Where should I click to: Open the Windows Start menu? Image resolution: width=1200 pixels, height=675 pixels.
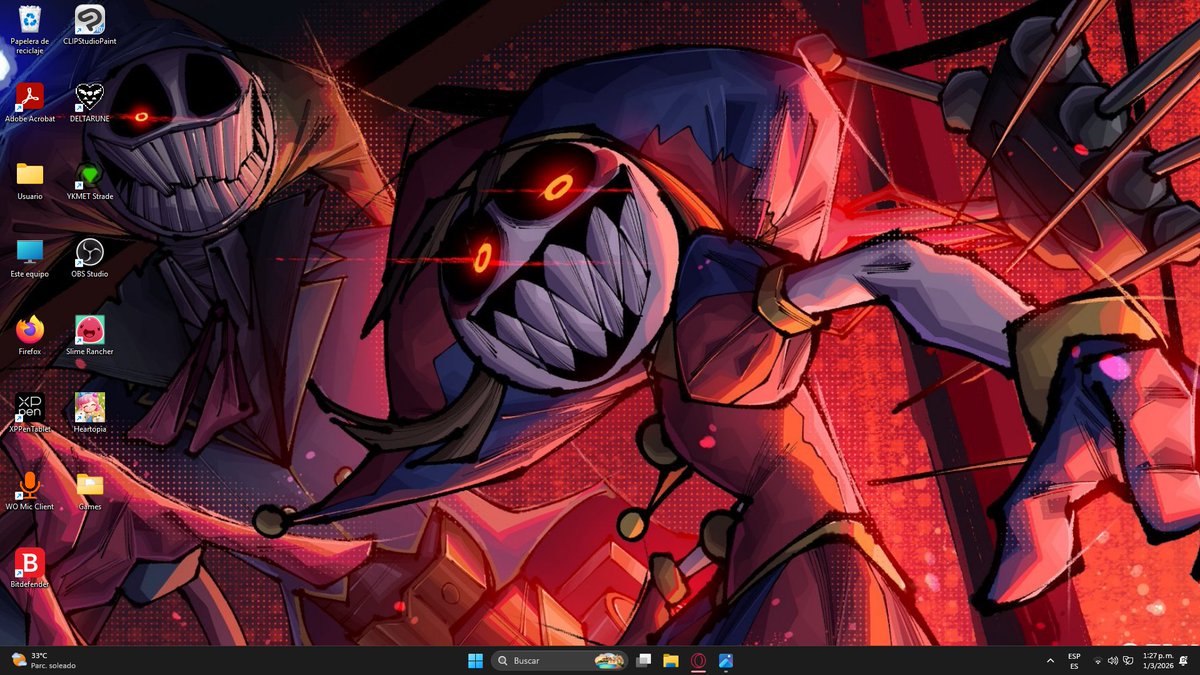tap(475, 660)
